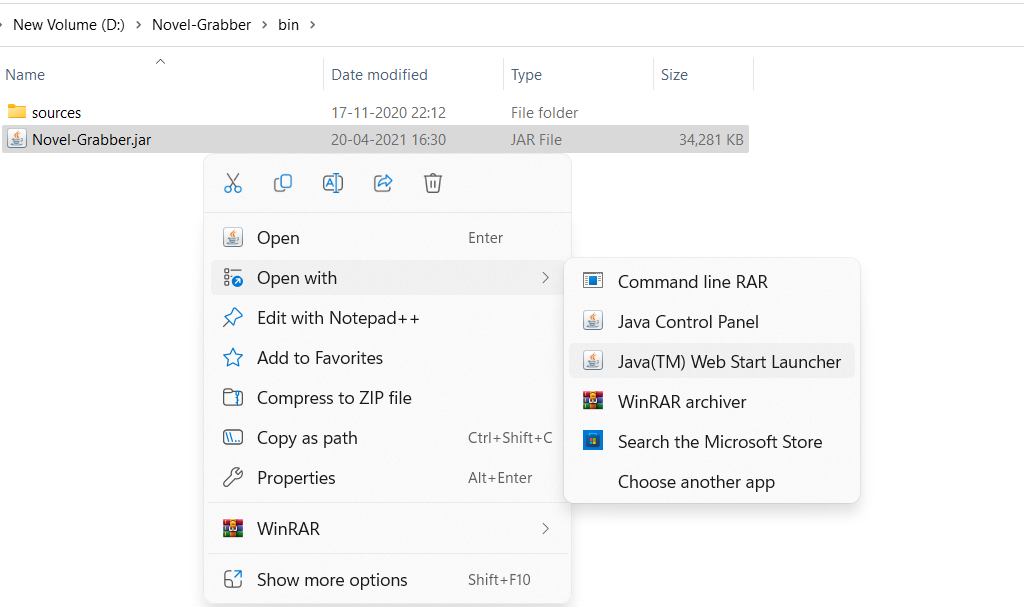Screen dimensions: 1024x607
Task: Expand the chevron after bin breadcrumb
Action: coord(313,25)
